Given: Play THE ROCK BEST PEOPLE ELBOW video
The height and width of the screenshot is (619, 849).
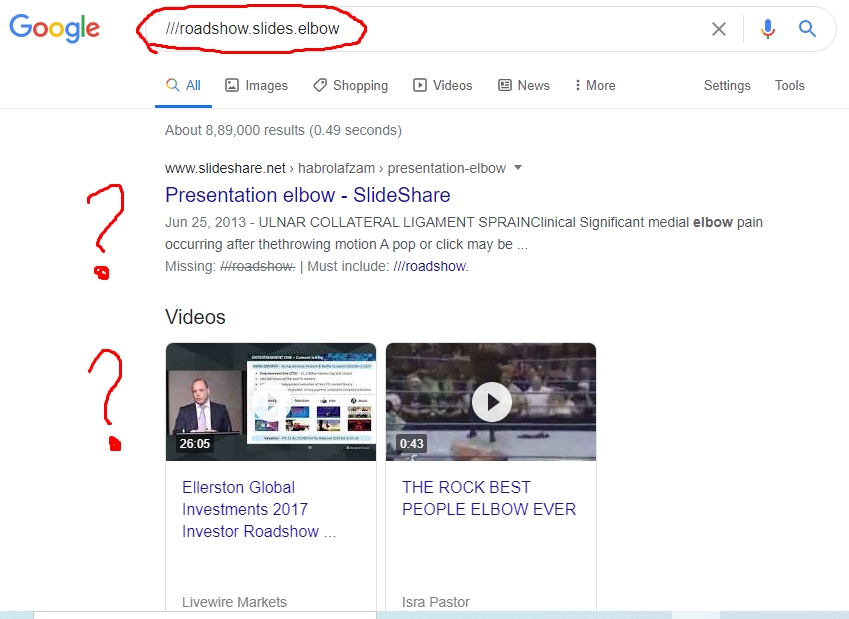Looking at the screenshot, I should (491, 402).
